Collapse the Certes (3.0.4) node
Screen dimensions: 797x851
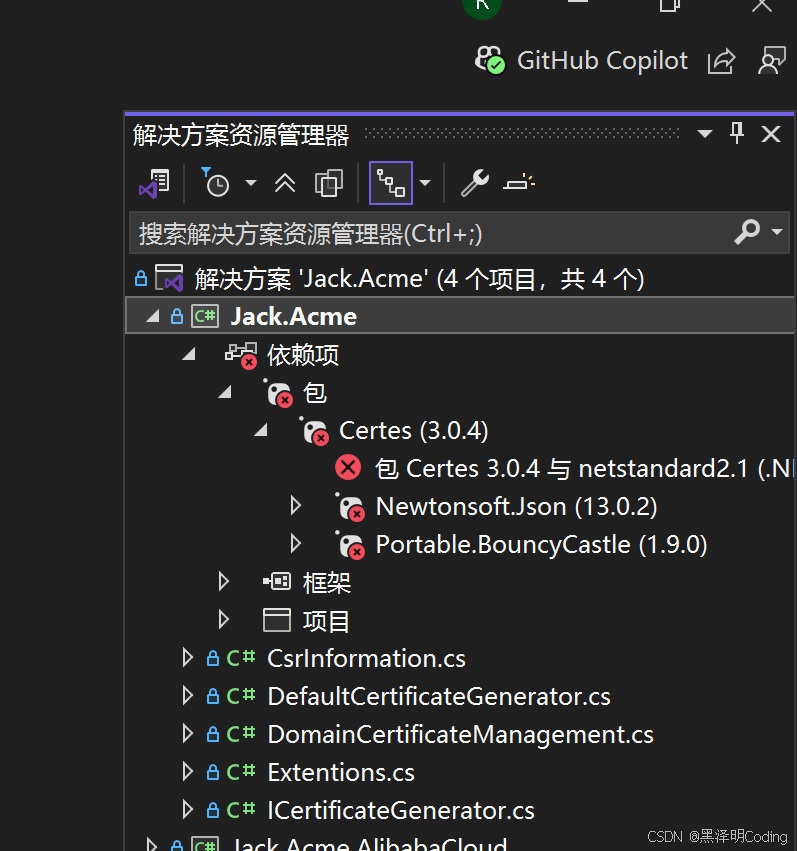point(261,430)
